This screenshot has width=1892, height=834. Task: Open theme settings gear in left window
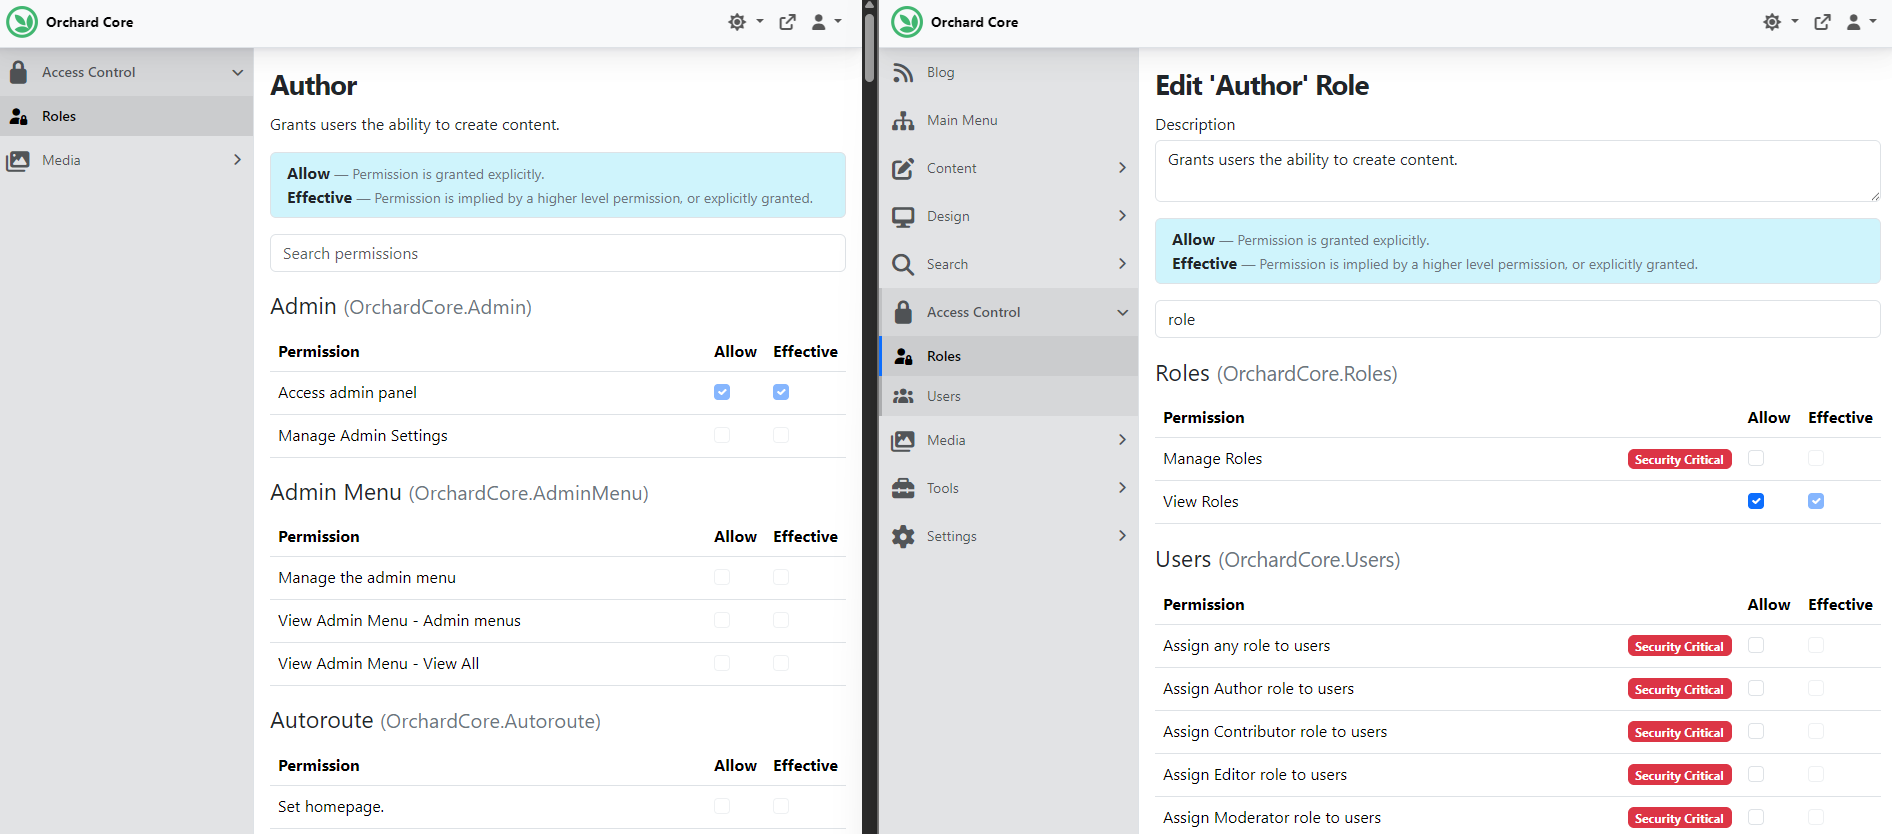pos(737,22)
